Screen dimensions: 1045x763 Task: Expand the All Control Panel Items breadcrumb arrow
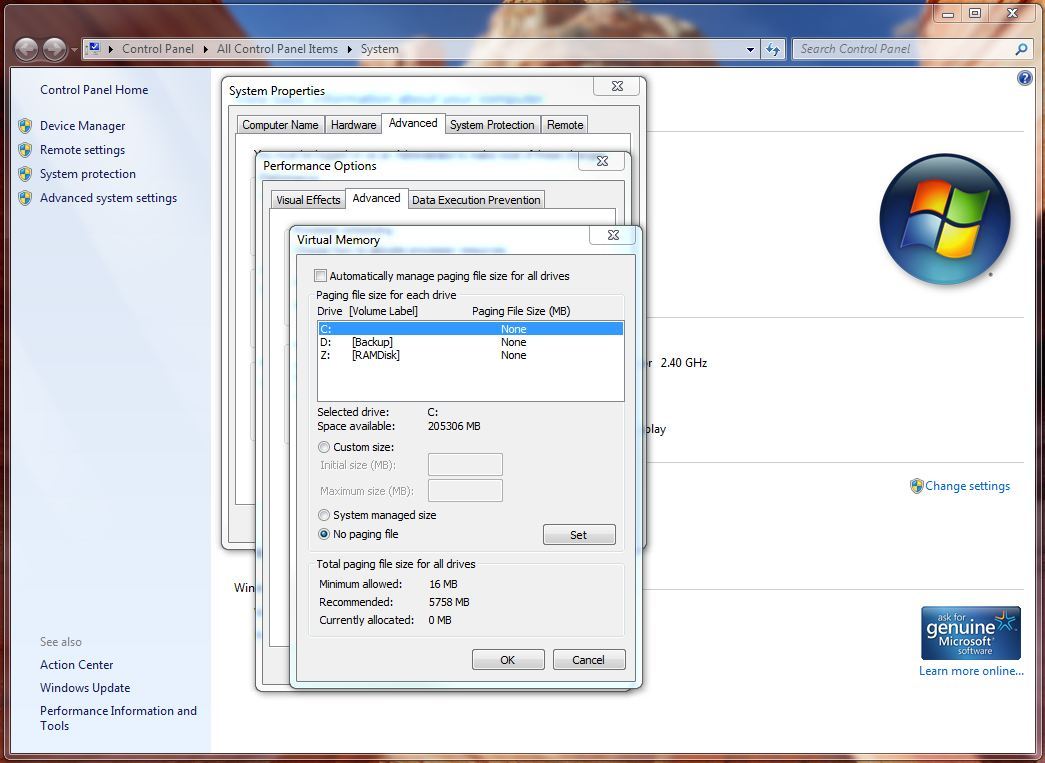click(x=350, y=49)
